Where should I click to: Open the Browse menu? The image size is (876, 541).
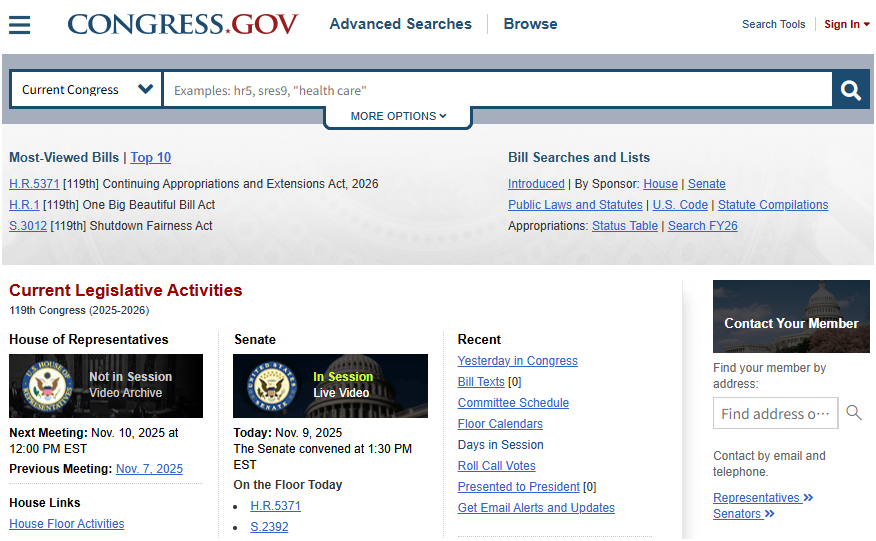[530, 24]
